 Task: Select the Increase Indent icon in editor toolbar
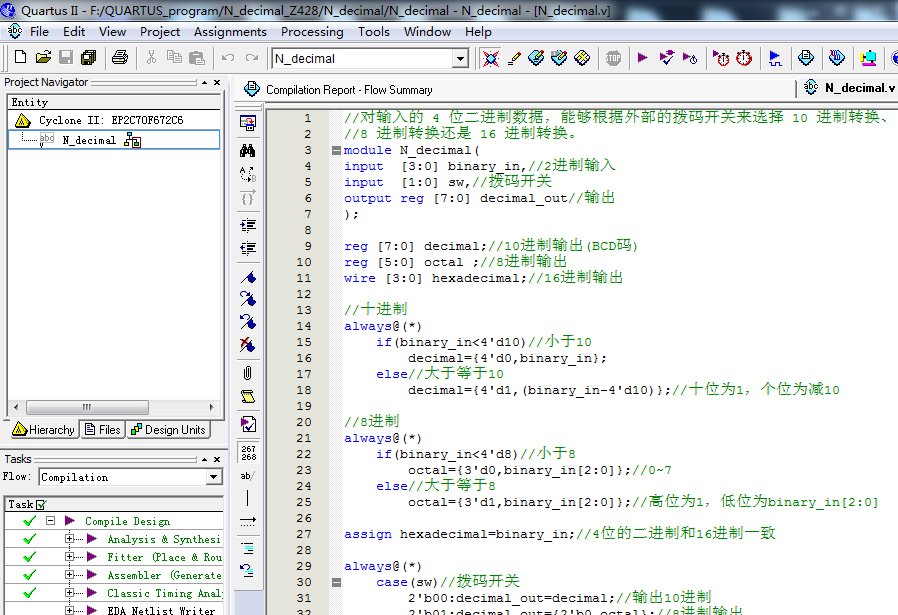coord(246,224)
